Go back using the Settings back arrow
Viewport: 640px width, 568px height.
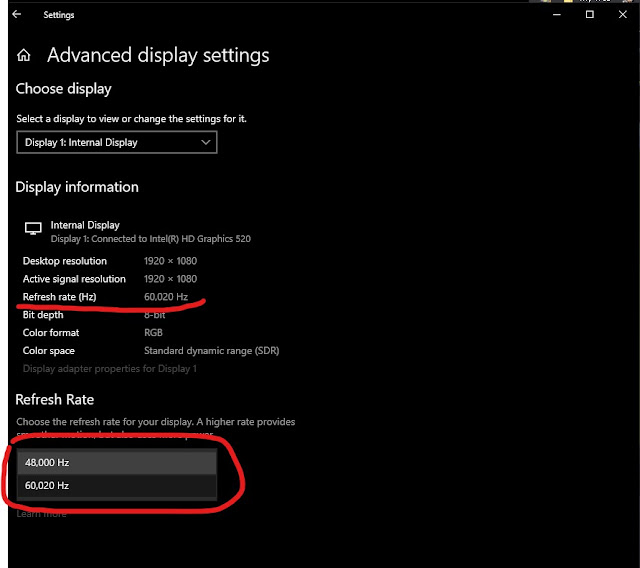pyautogui.click(x=17, y=14)
